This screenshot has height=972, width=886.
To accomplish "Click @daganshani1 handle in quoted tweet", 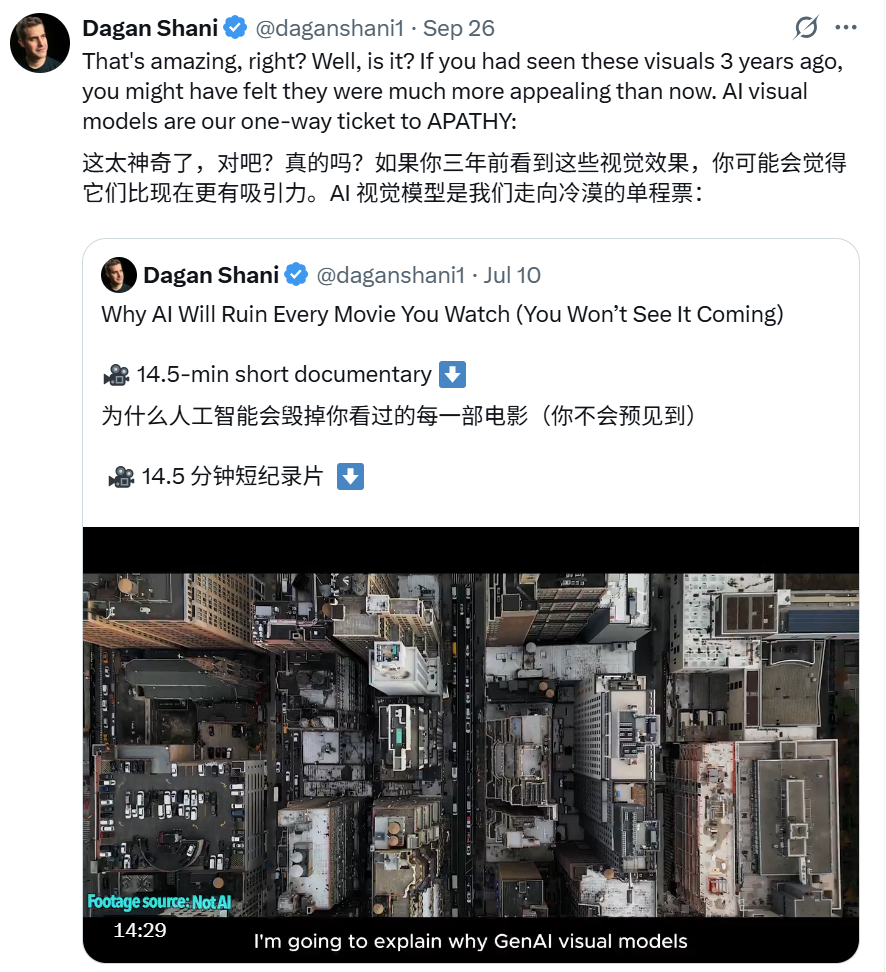I will tap(391, 275).
